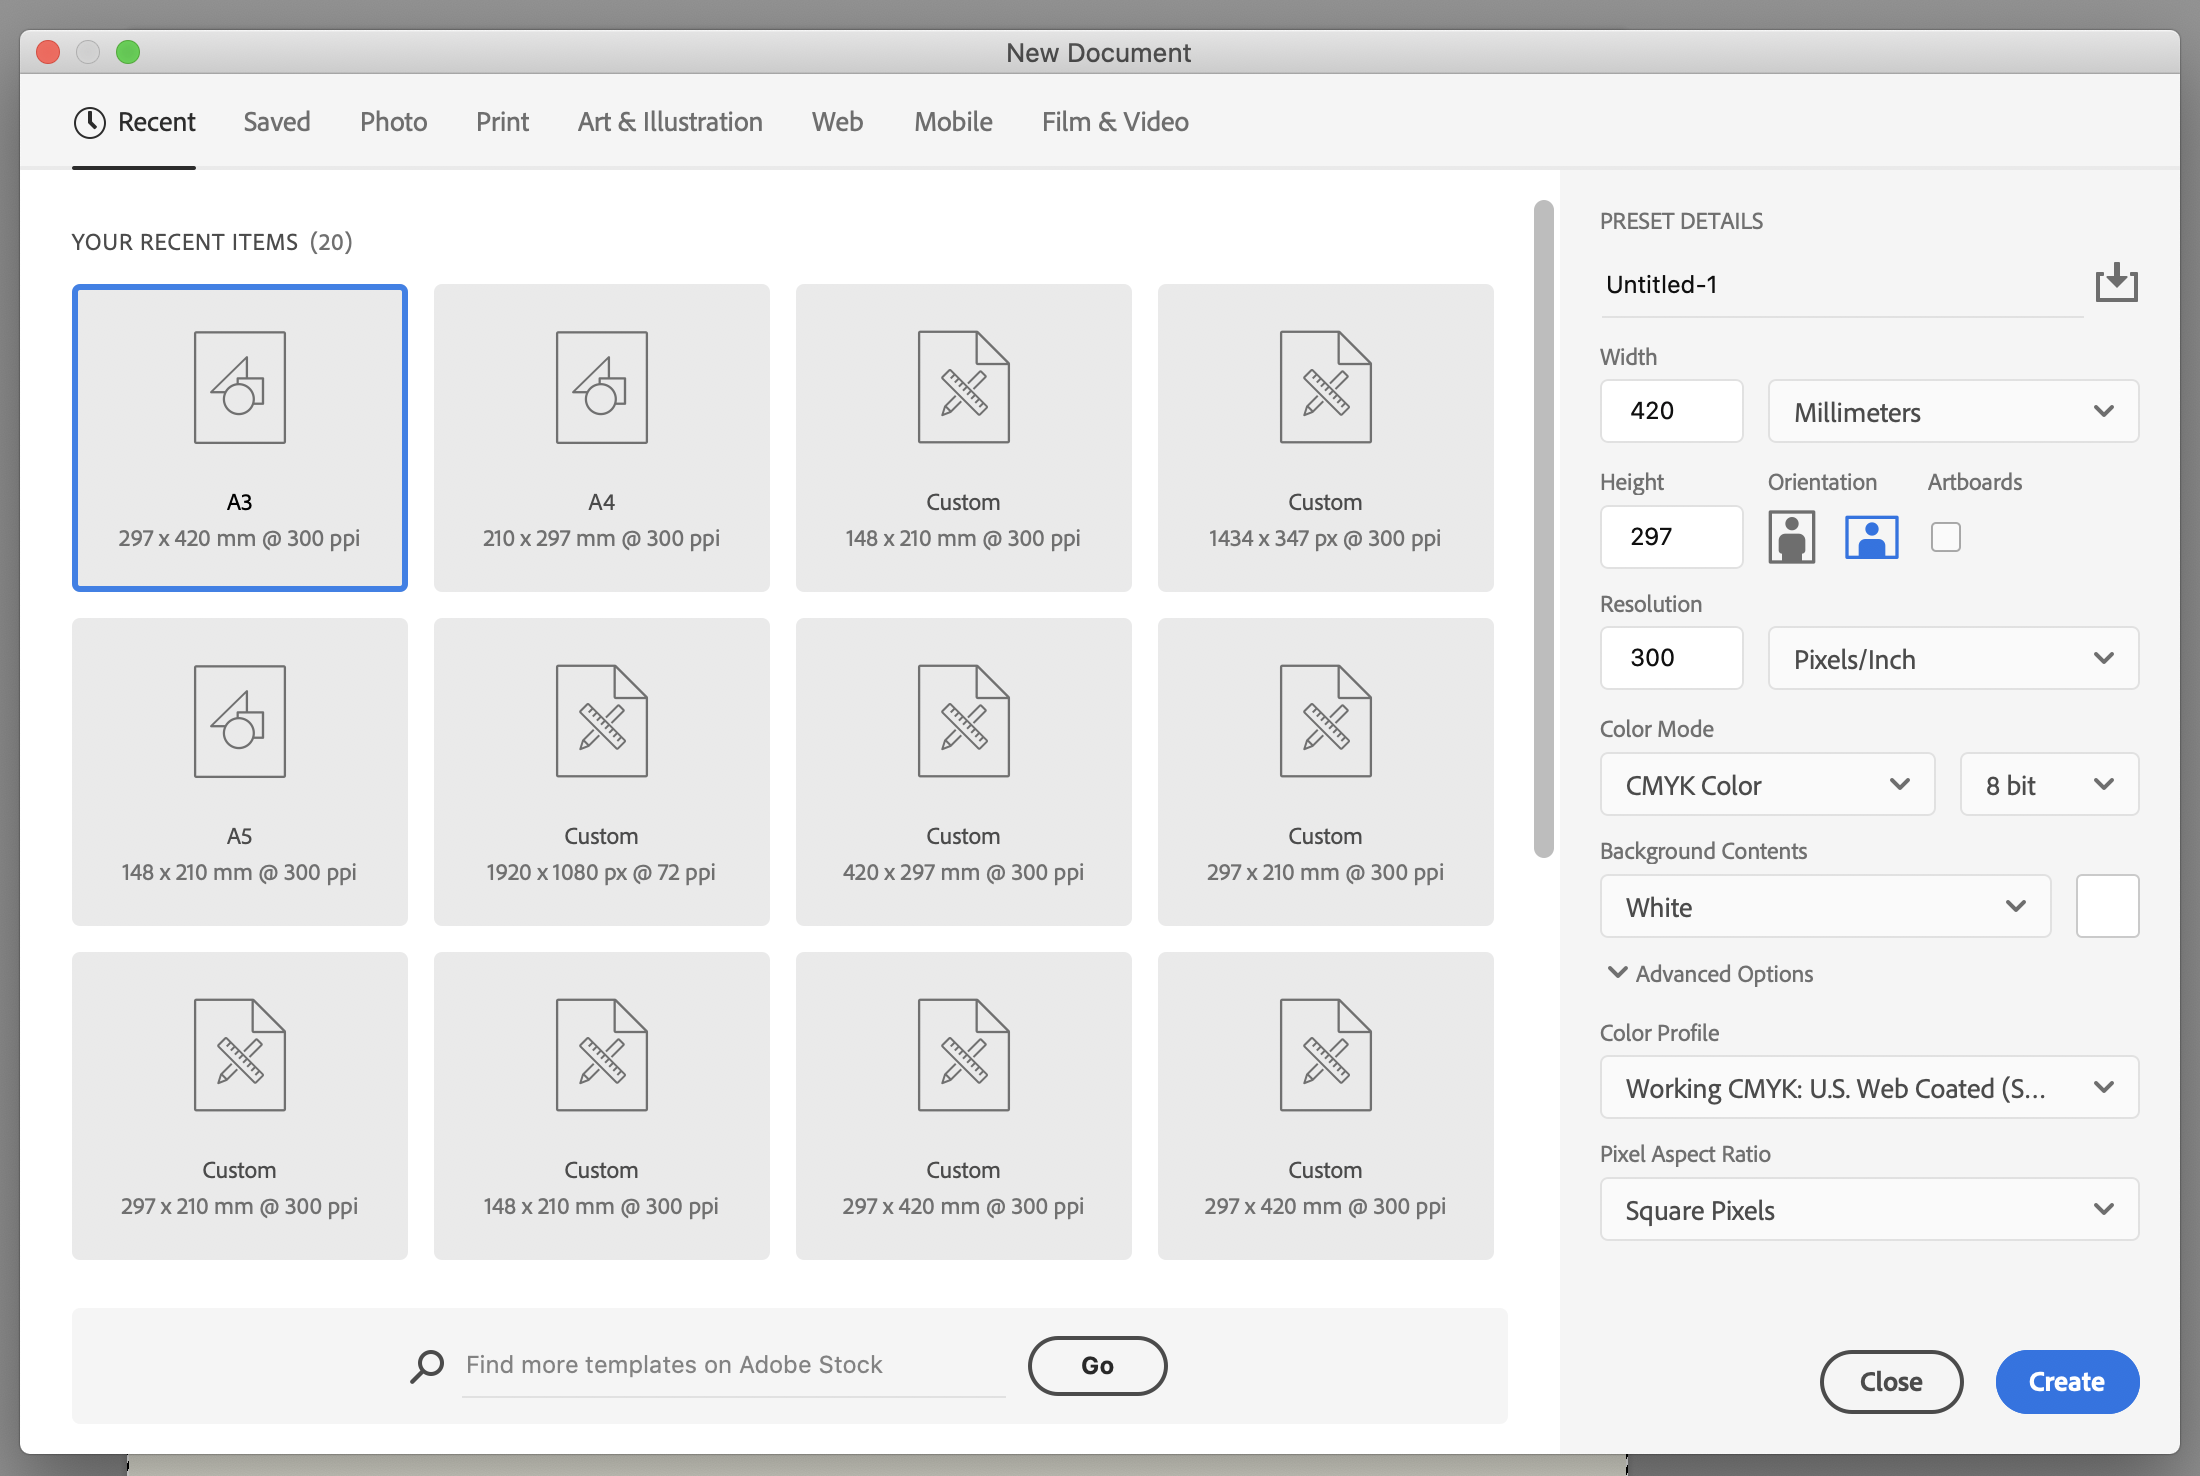Enable the Artboards checkbox
Image resolution: width=2200 pixels, height=1476 pixels.
(x=1945, y=537)
